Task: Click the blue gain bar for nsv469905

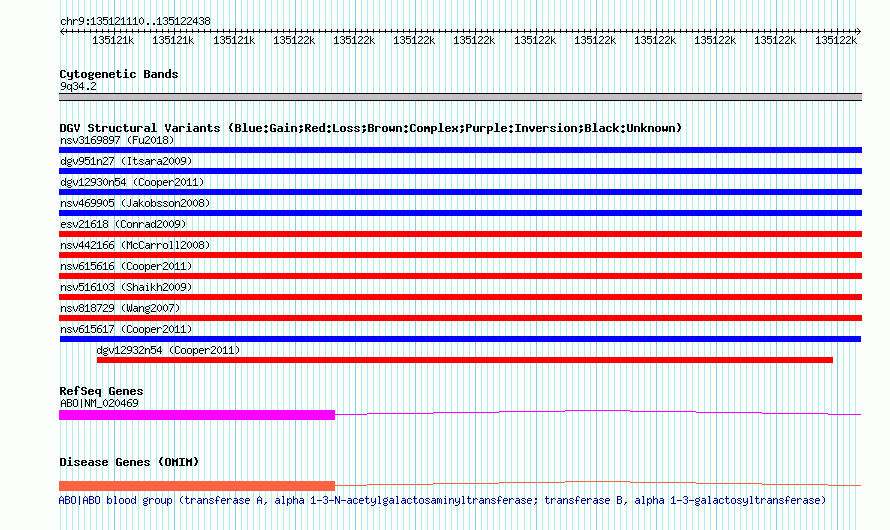Action: 460,213
